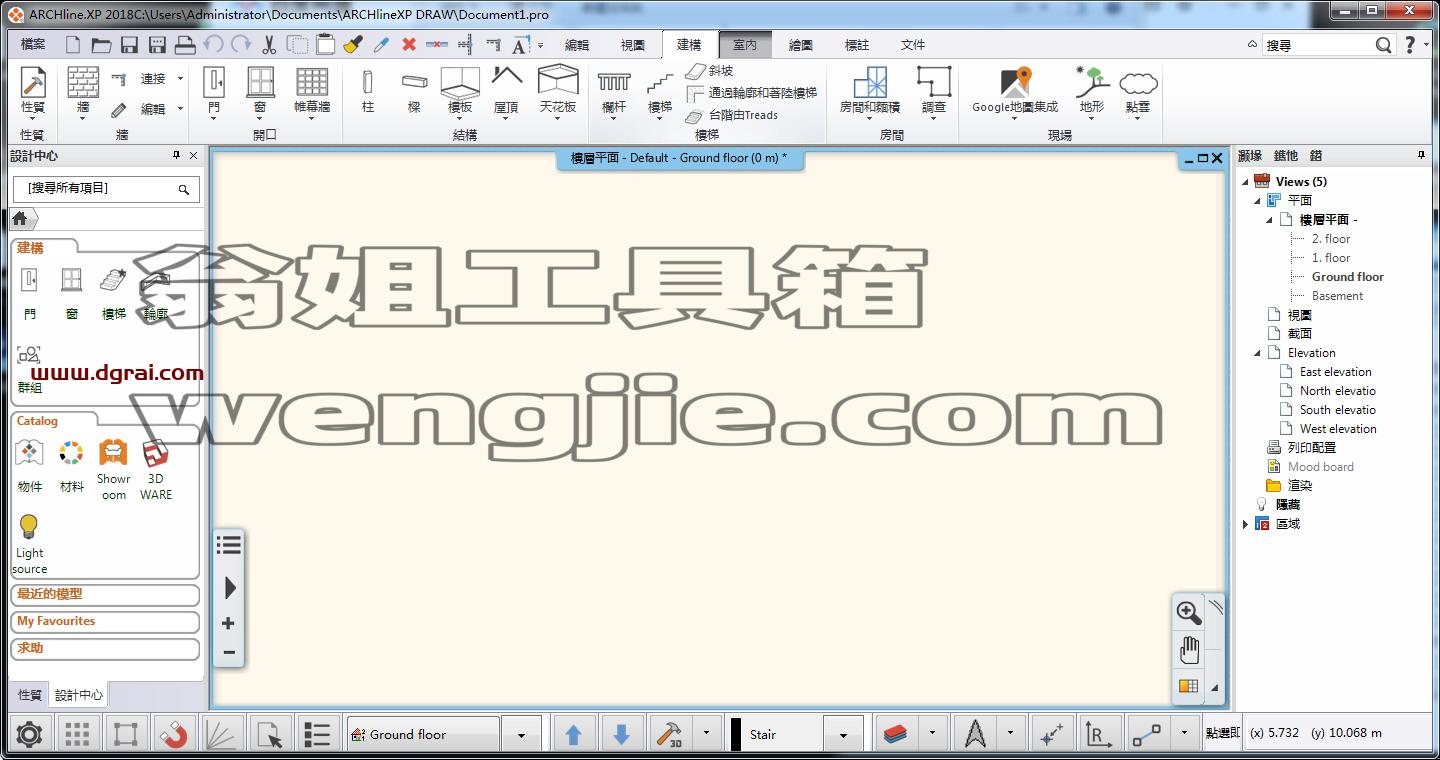Select the paintbrush format painter icon
This screenshot has height=760, width=1440.
[352, 45]
